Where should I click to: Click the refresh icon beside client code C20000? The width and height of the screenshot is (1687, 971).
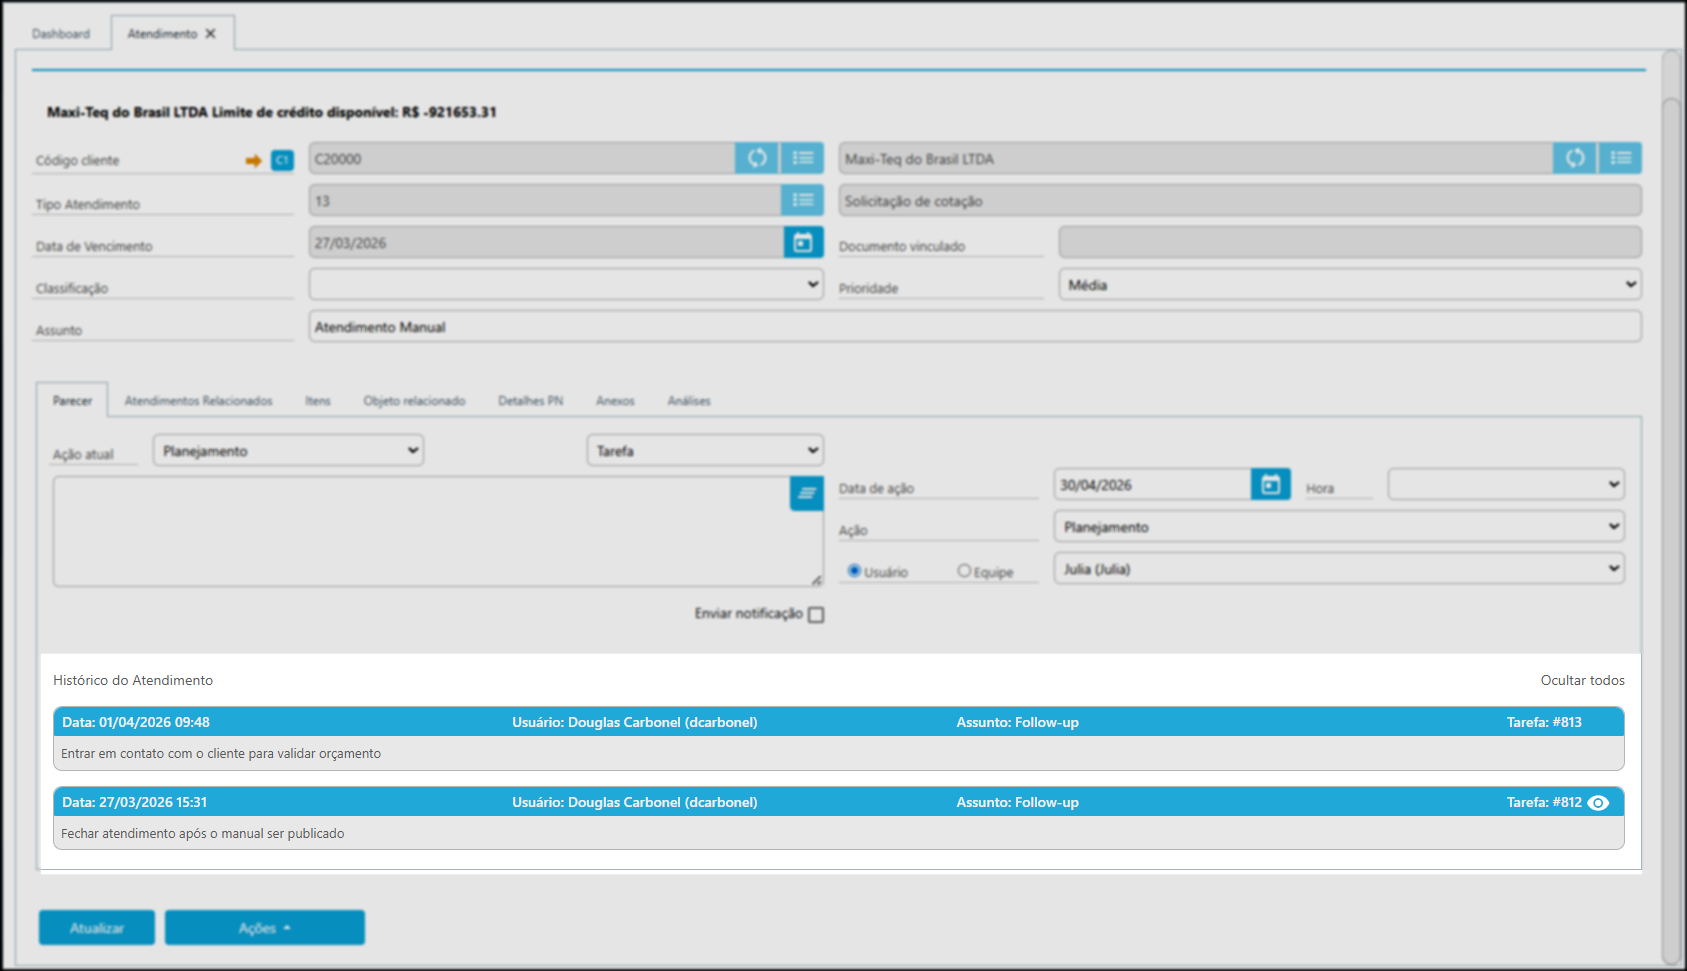(x=757, y=158)
